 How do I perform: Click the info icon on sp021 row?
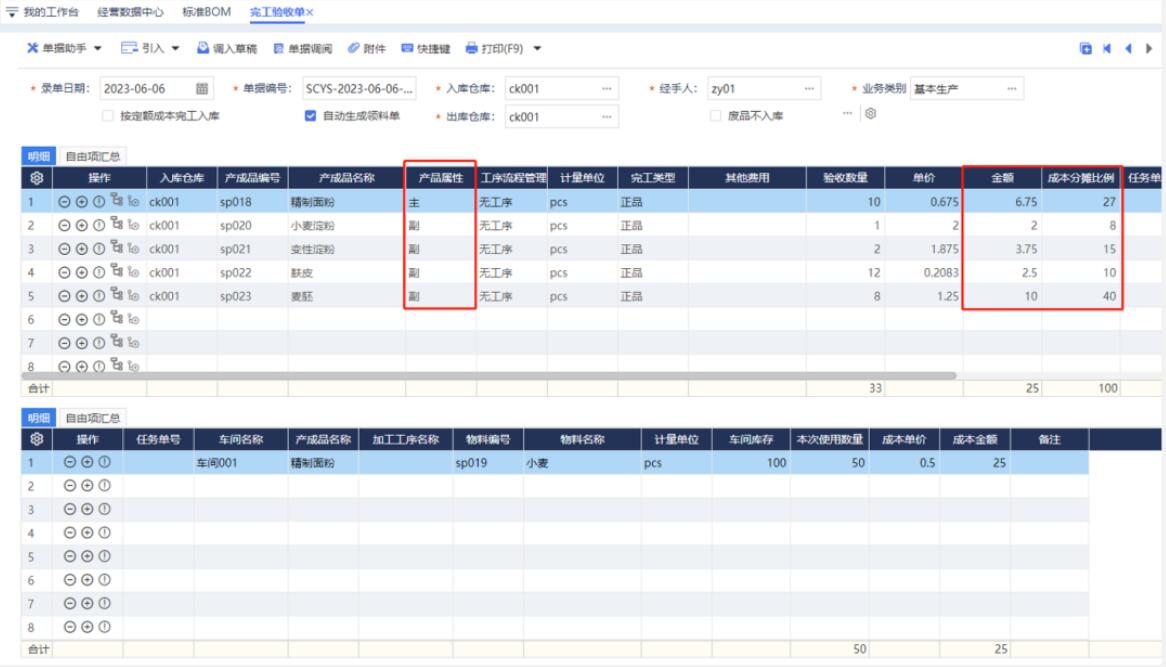(x=99, y=249)
